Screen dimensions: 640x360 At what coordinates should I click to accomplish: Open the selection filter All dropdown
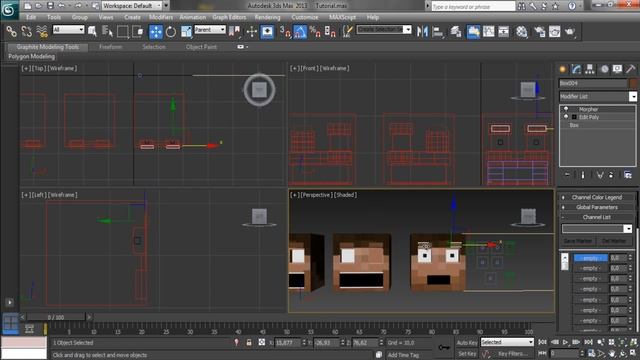click(x=68, y=29)
